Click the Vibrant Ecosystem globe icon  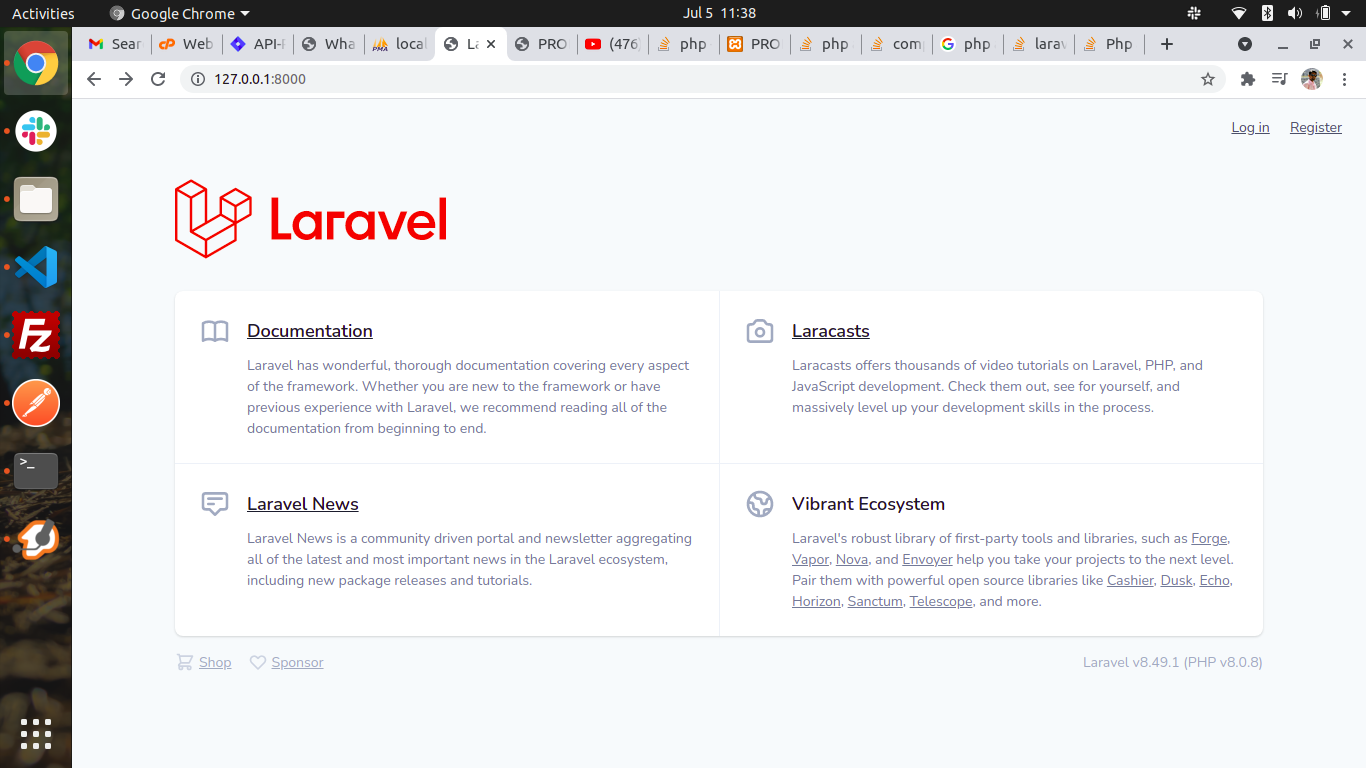point(760,504)
